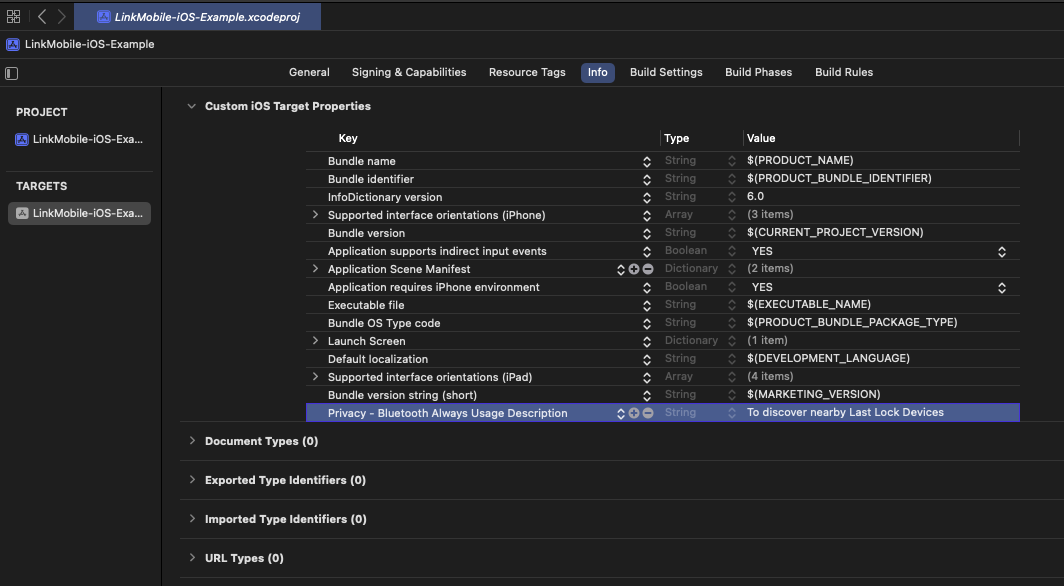Viewport: 1064px width, 586px height.
Task: Go back with the left navigation arrow
Action: tap(42, 16)
